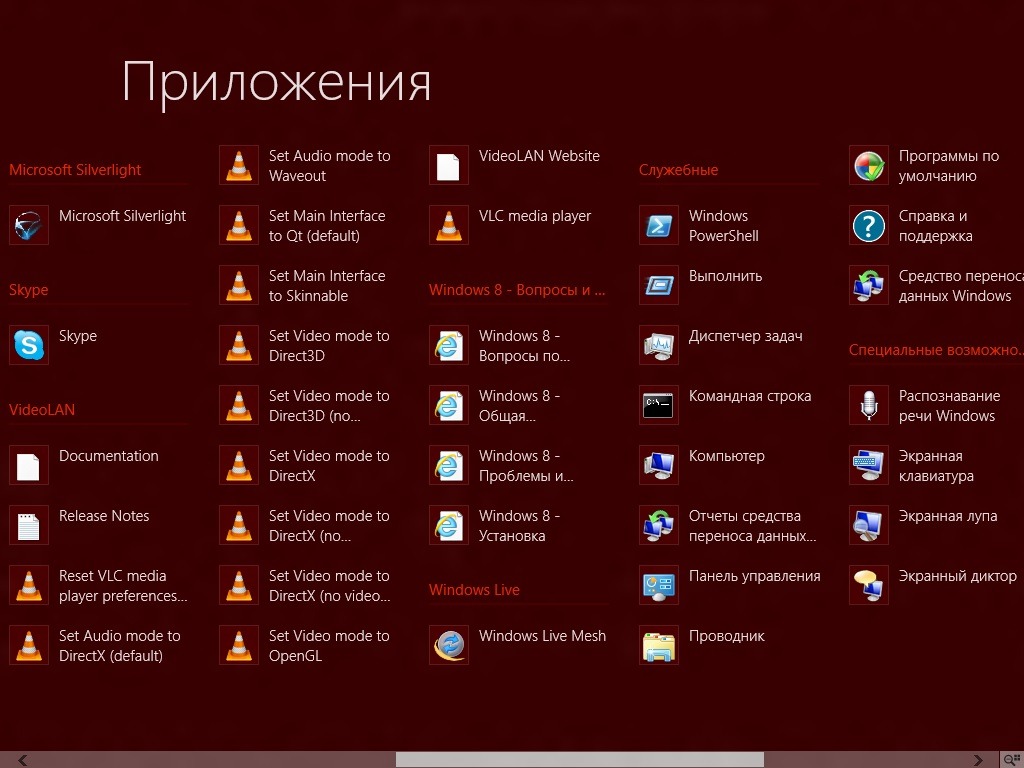Click Set Video mode to OpenGL icon

point(239,645)
